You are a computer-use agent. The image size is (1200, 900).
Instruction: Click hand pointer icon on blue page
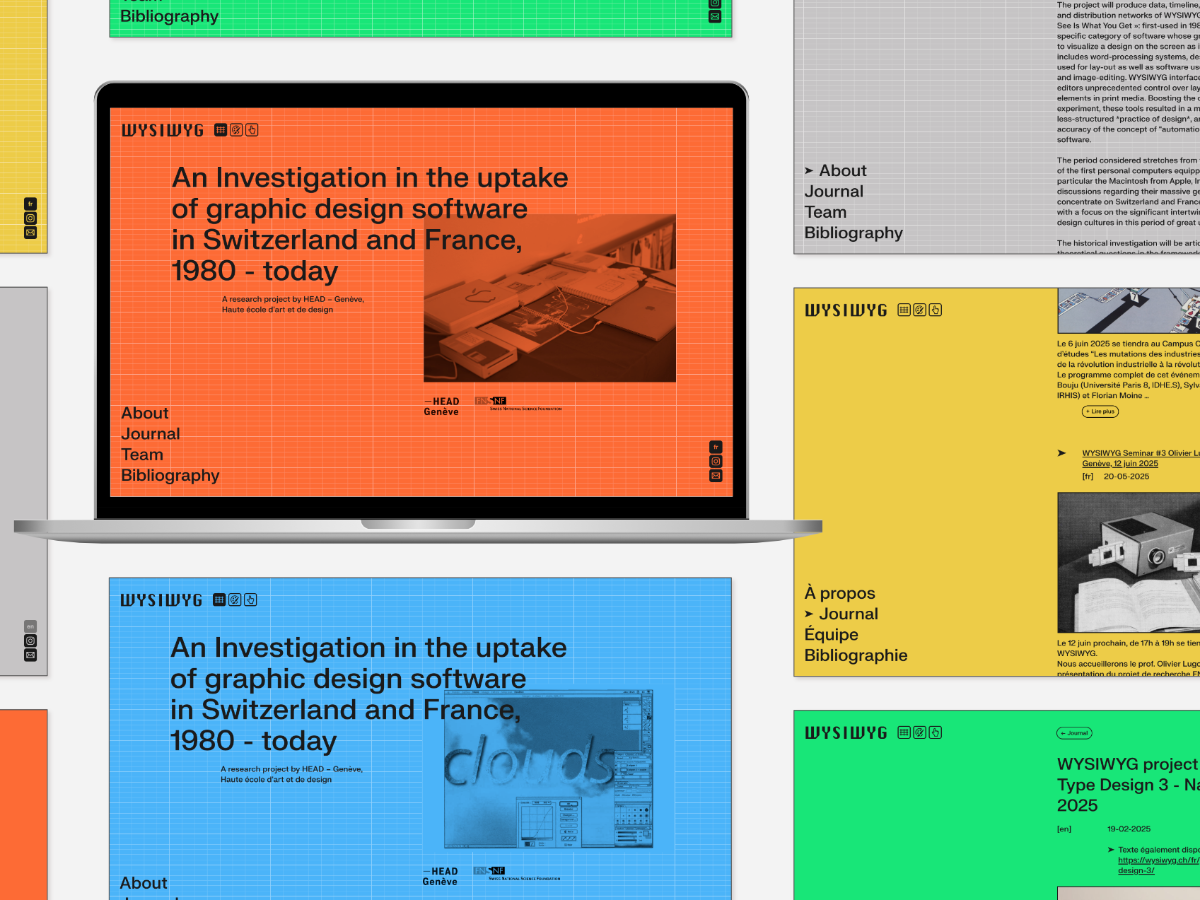(250, 600)
